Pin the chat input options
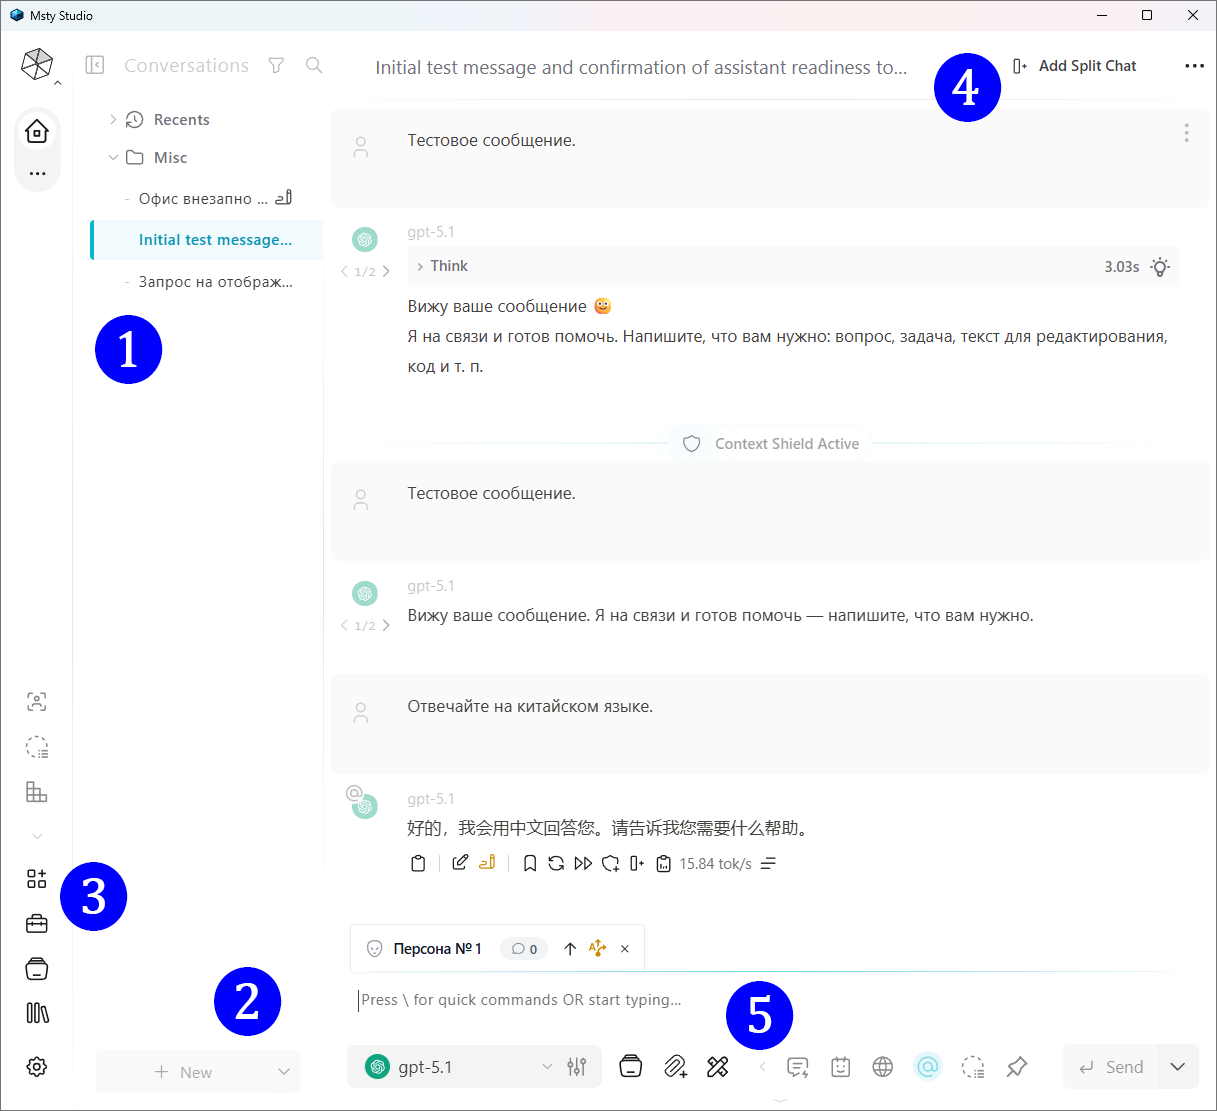The height and width of the screenshot is (1111, 1217). pyautogui.click(x=1017, y=1067)
